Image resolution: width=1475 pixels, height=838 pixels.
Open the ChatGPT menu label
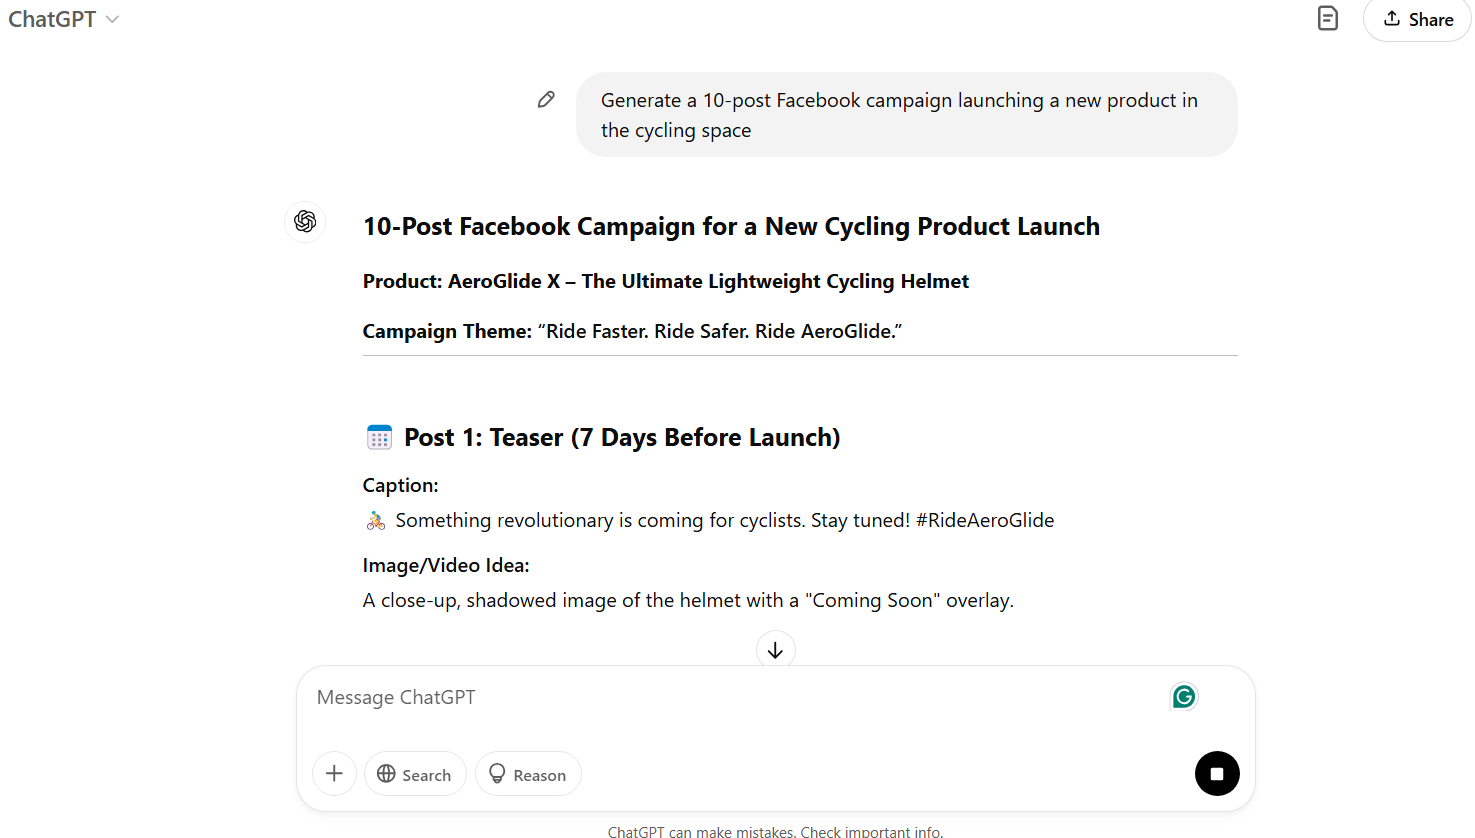[52, 19]
